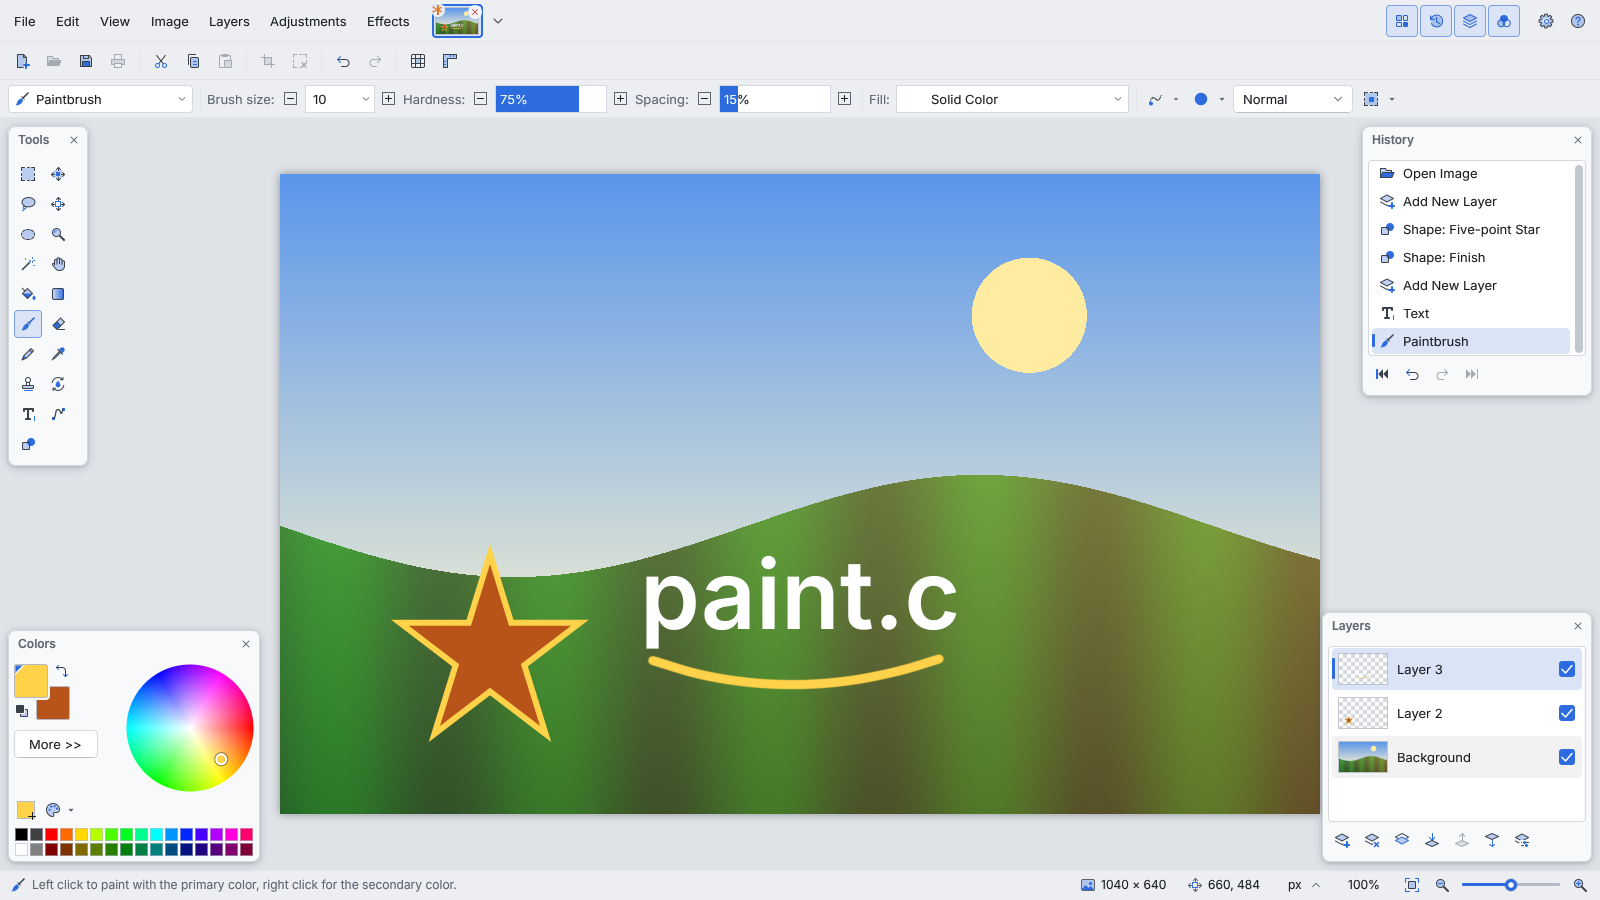Hide Layer 2 using its checkbox

pyautogui.click(x=1567, y=713)
